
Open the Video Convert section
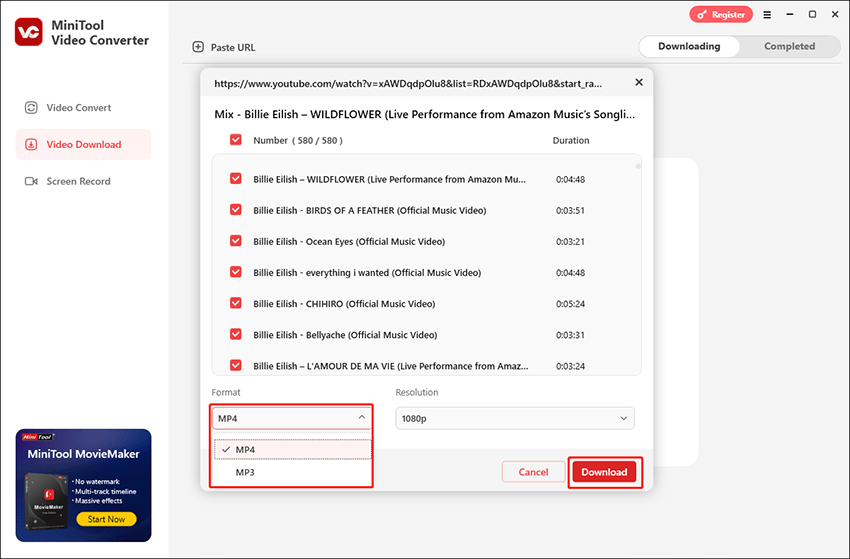point(83,107)
